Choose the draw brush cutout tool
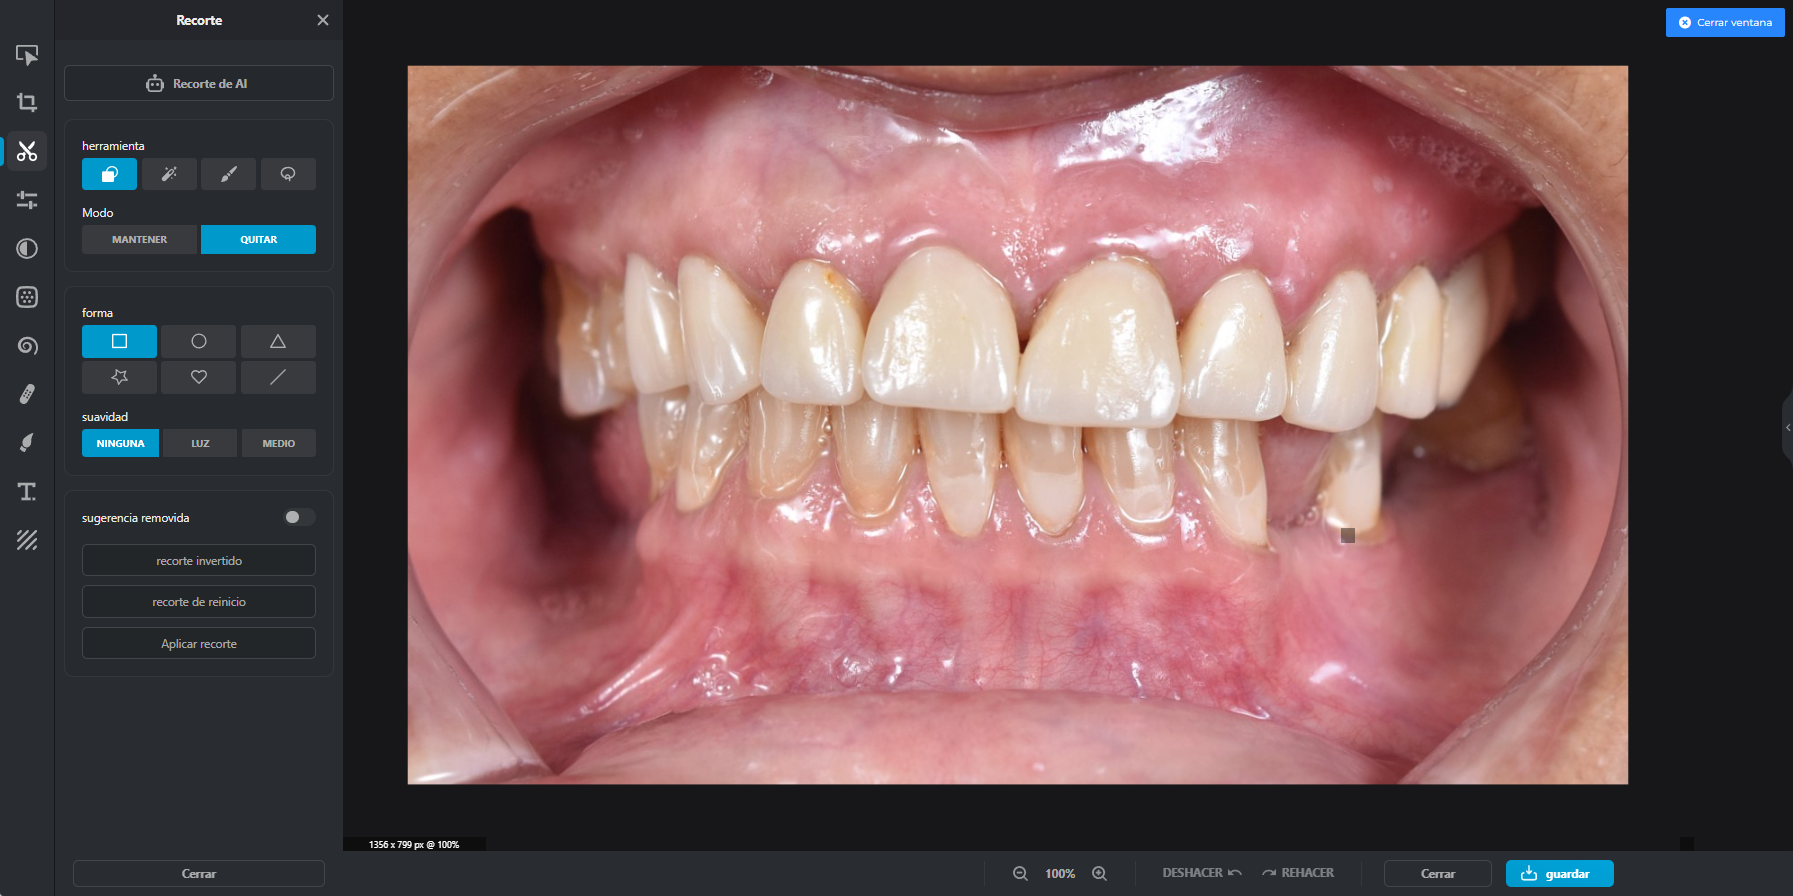The height and width of the screenshot is (896, 1793). (x=228, y=174)
